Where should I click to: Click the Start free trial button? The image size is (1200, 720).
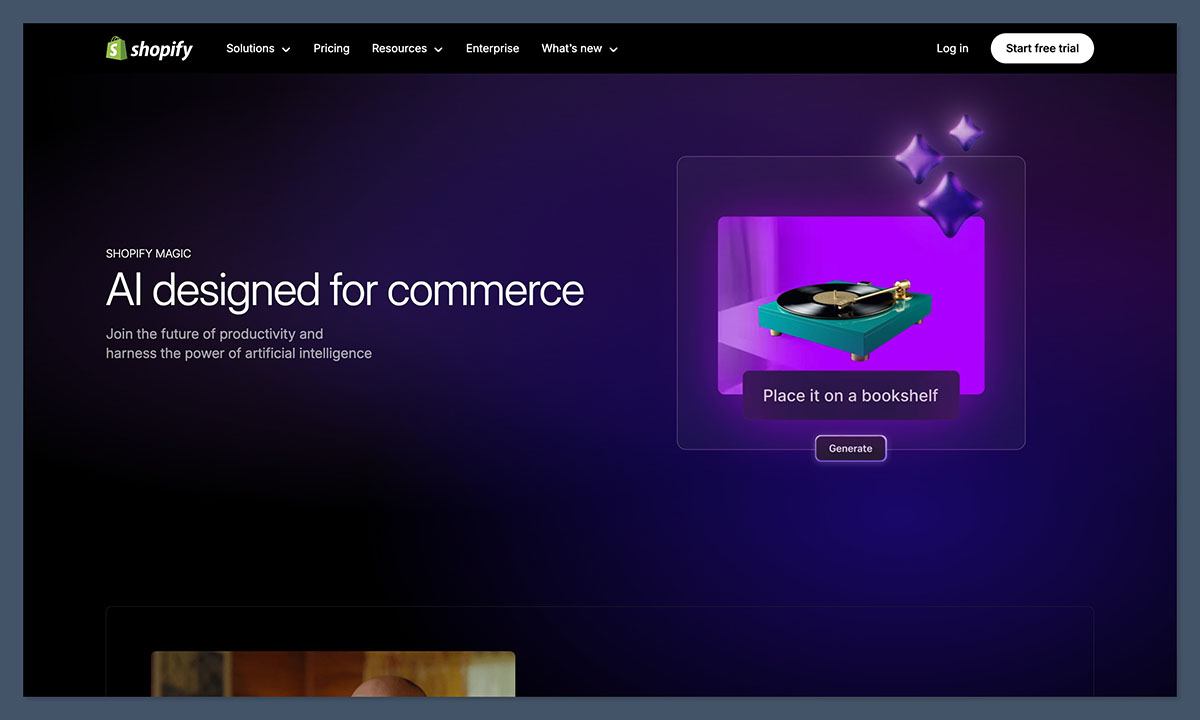1042,47
